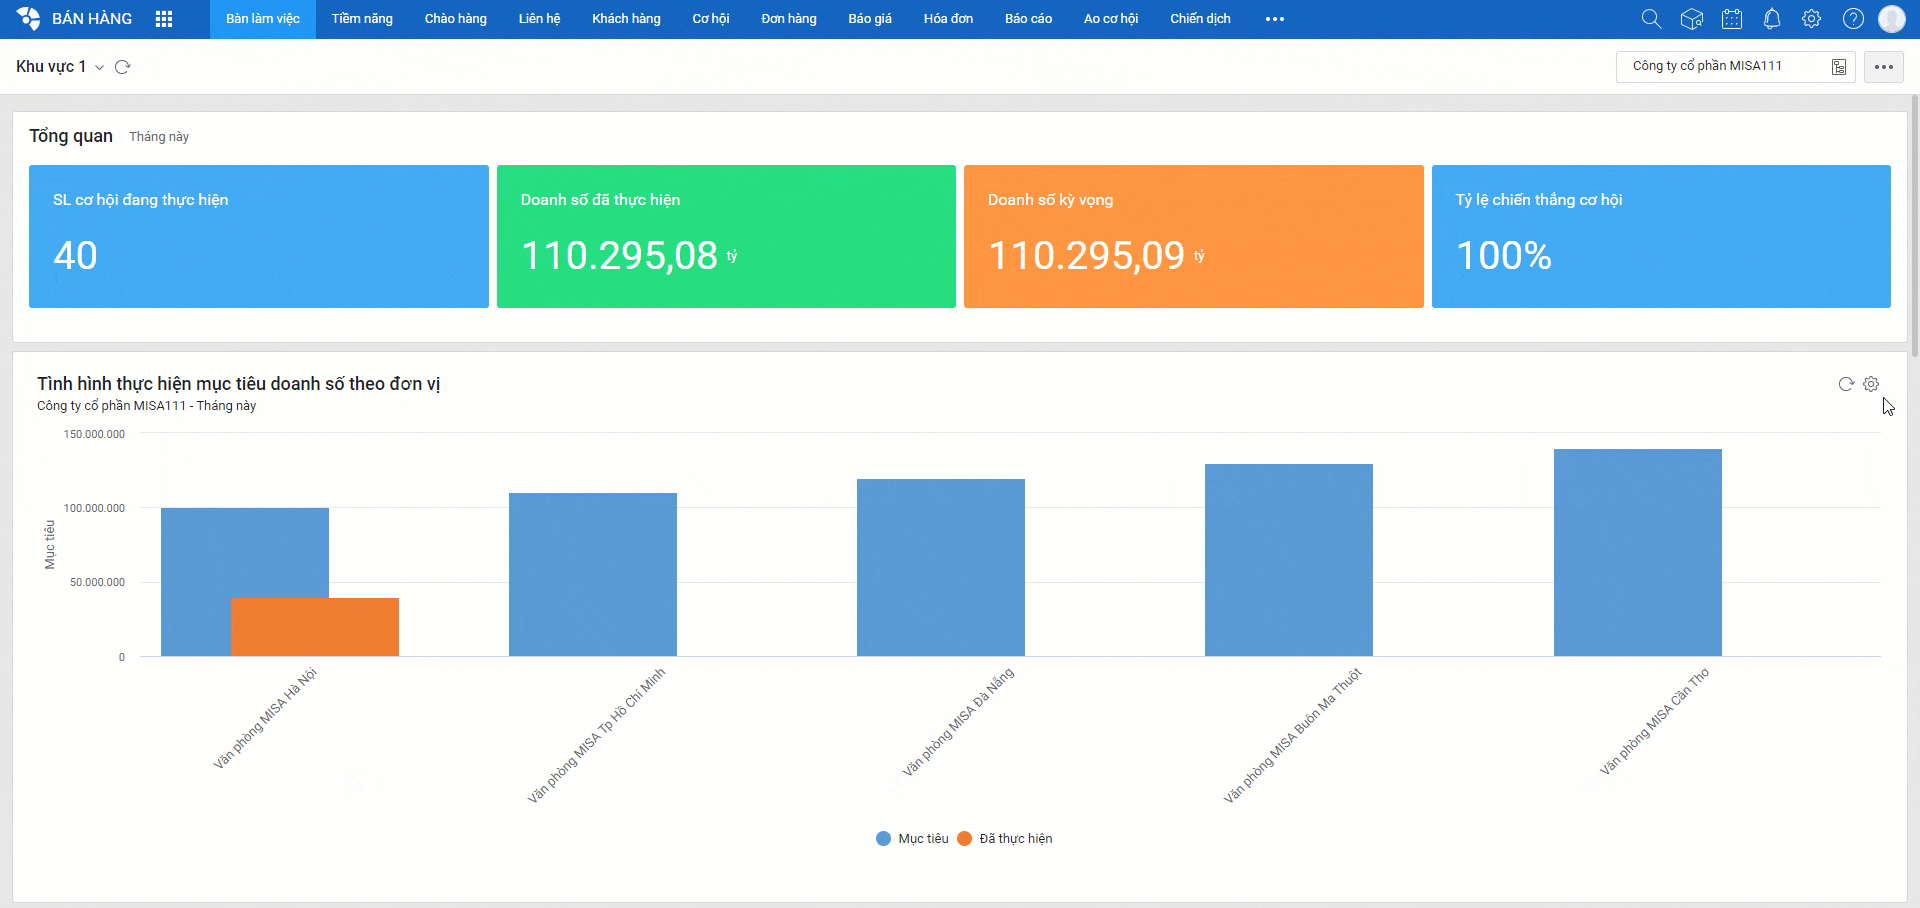Open the search icon in top bar
Viewport: 1920px width, 908px height.
tap(1651, 19)
